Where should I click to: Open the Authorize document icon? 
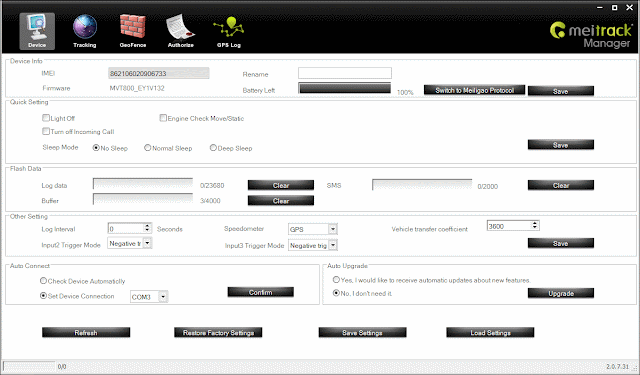point(180,31)
